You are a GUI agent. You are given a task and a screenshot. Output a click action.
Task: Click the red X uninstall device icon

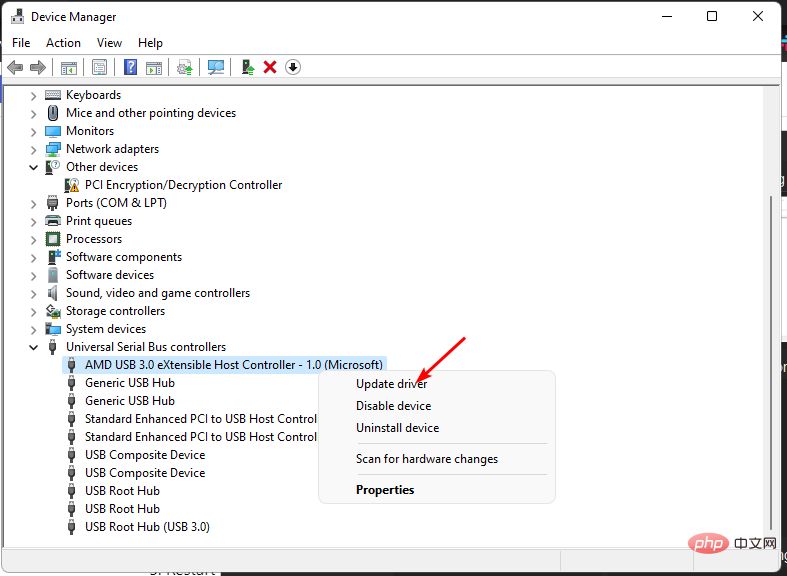[270, 67]
